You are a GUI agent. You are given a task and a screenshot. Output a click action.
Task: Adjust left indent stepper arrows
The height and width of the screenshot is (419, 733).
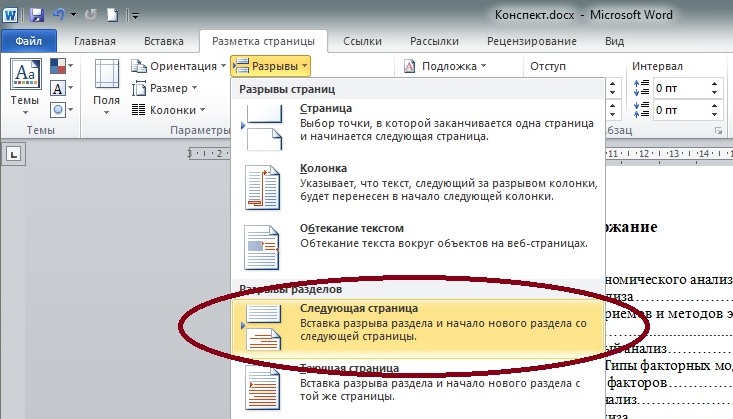click(612, 88)
